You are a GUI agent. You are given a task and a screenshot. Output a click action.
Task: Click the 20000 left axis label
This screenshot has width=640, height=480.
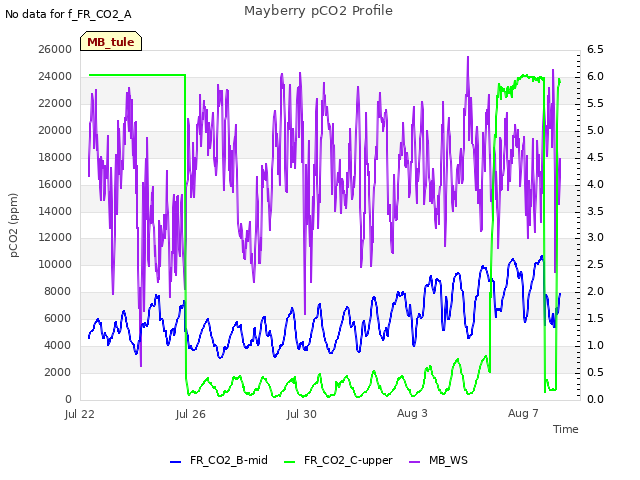point(55,130)
